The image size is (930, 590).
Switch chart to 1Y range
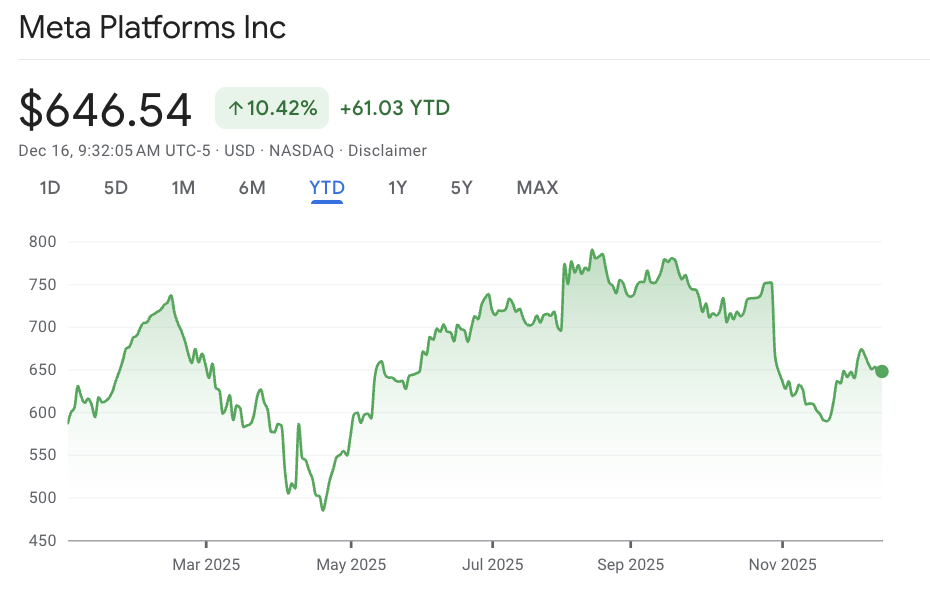point(397,187)
